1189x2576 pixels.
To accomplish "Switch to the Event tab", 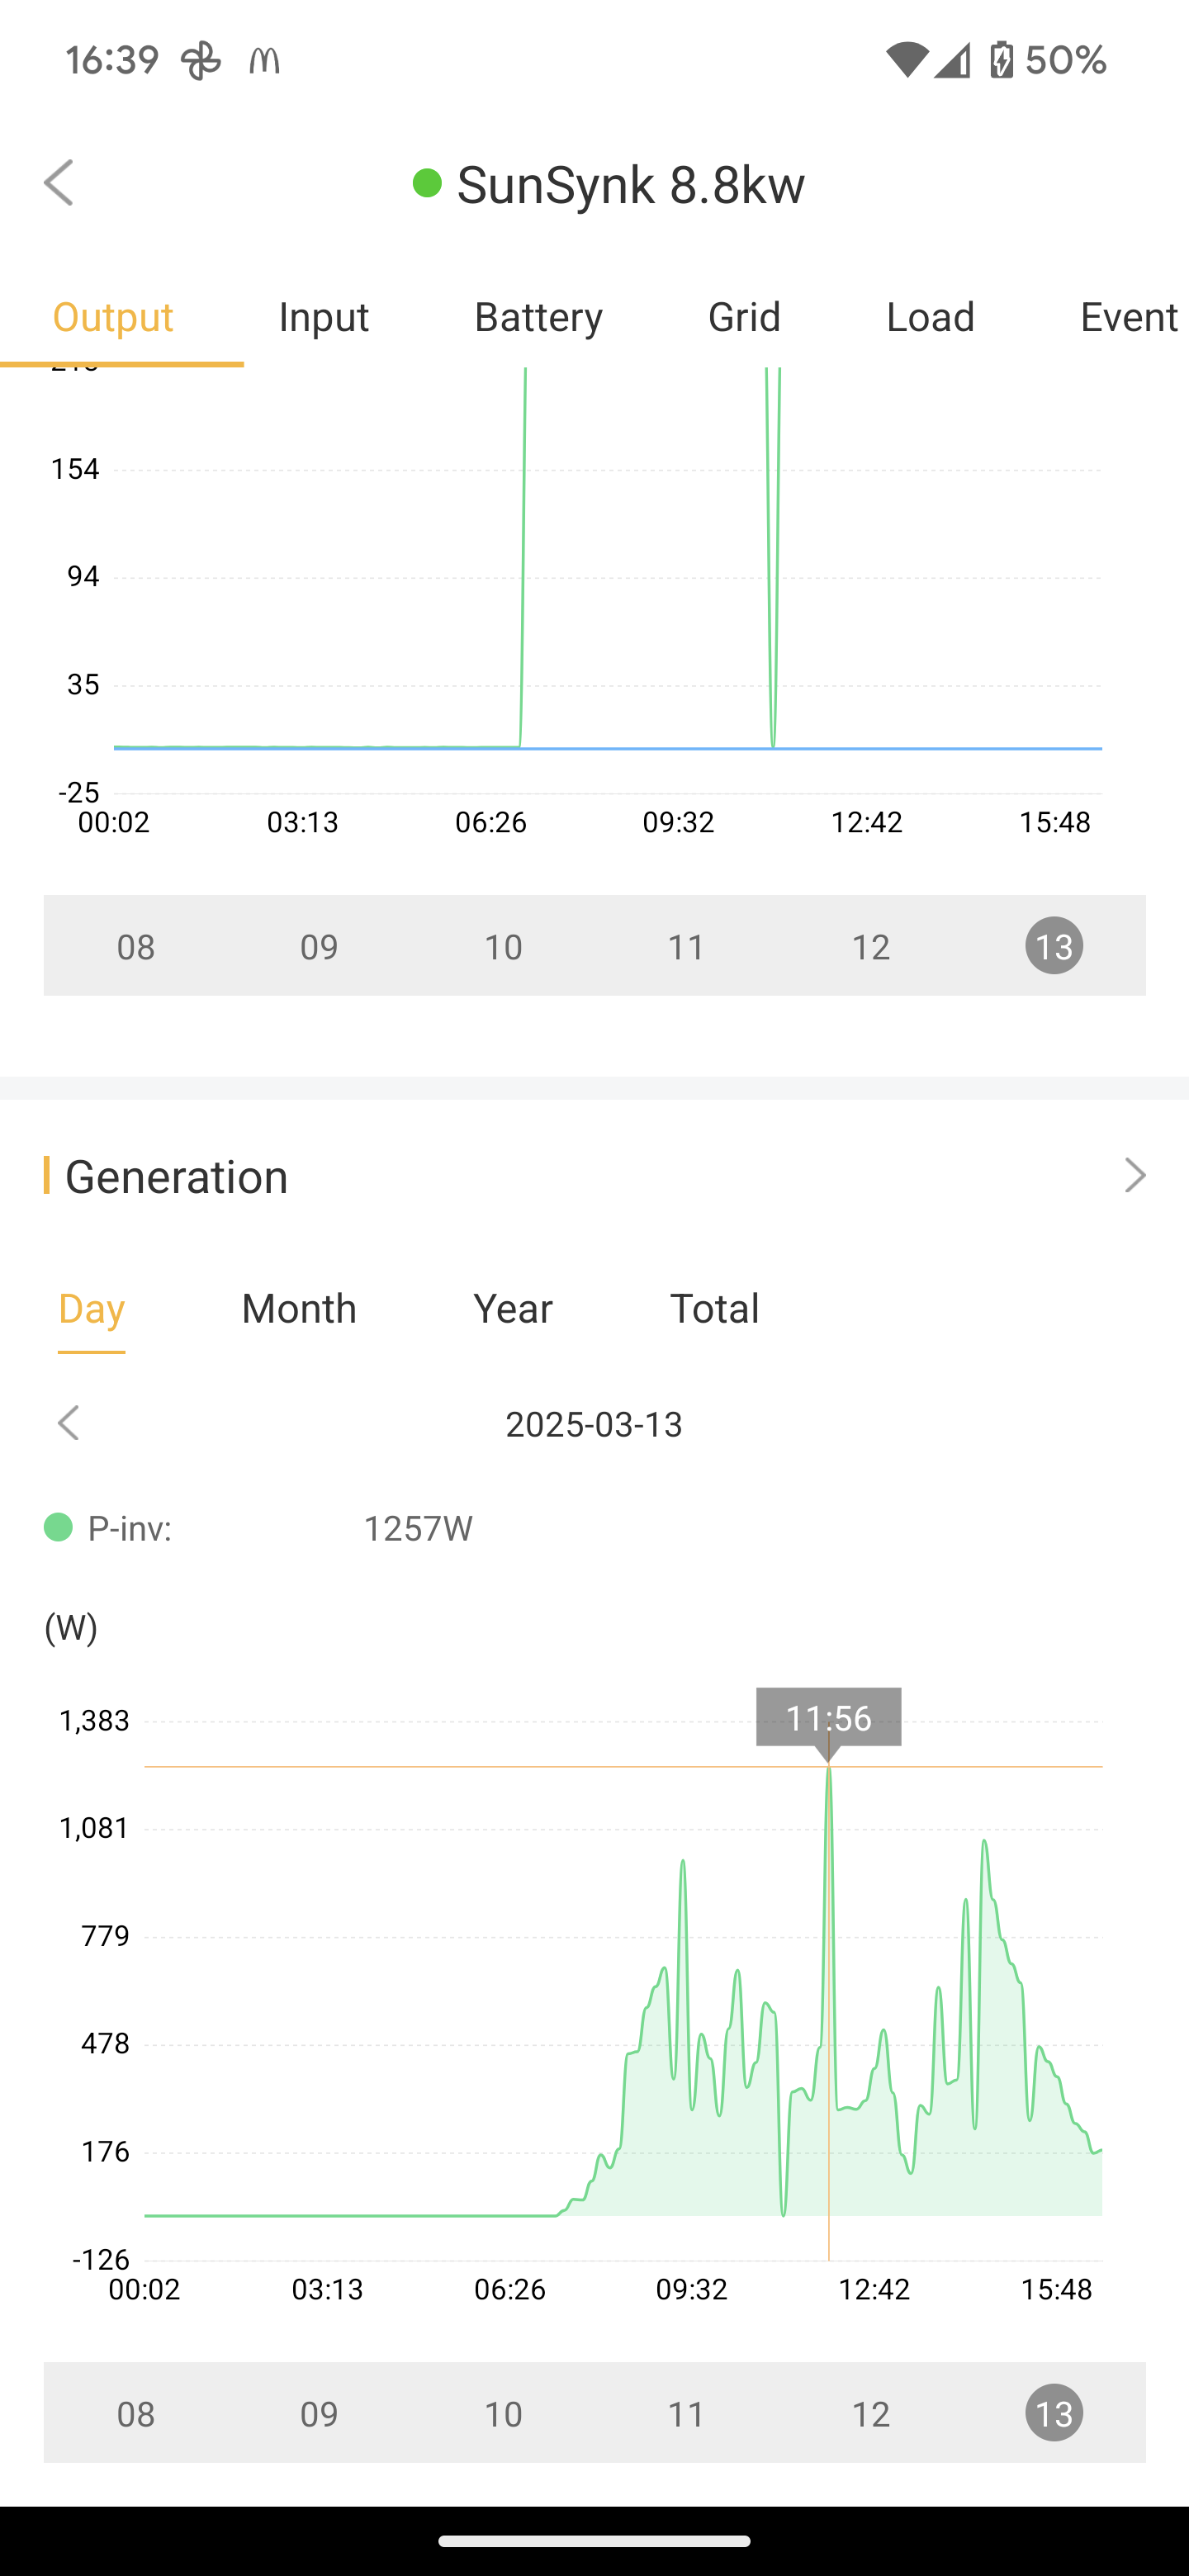I will coord(1129,317).
